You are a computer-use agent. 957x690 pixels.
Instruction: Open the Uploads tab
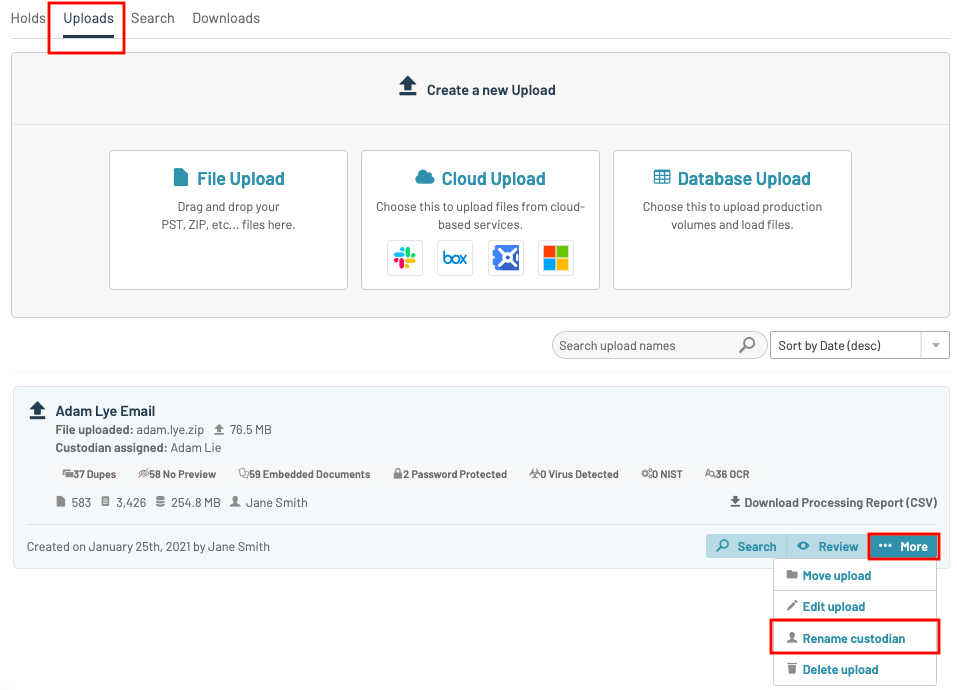[x=88, y=18]
